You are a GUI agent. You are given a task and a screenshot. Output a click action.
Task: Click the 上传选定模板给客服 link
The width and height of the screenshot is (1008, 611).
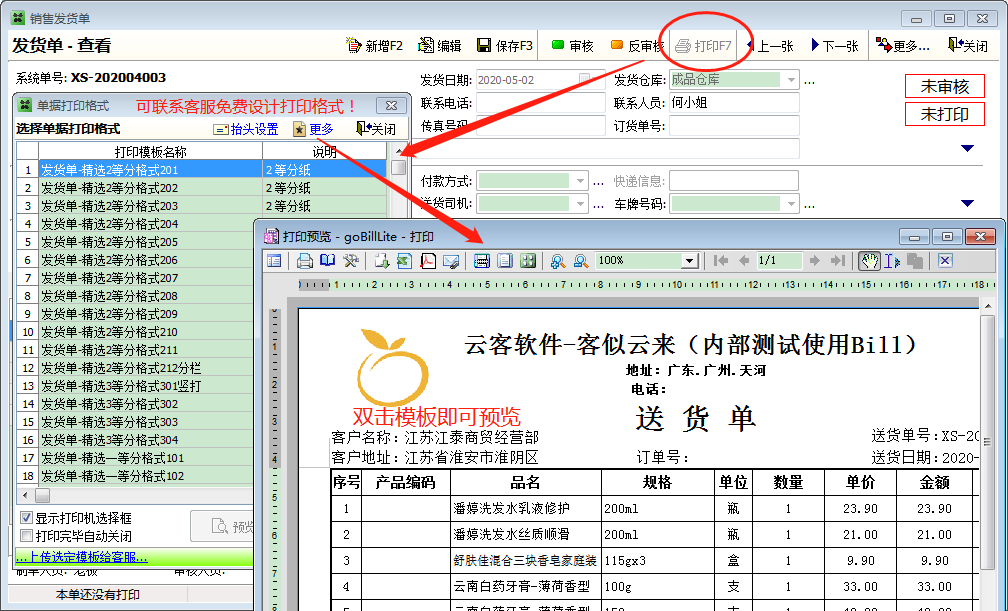(x=82, y=557)
